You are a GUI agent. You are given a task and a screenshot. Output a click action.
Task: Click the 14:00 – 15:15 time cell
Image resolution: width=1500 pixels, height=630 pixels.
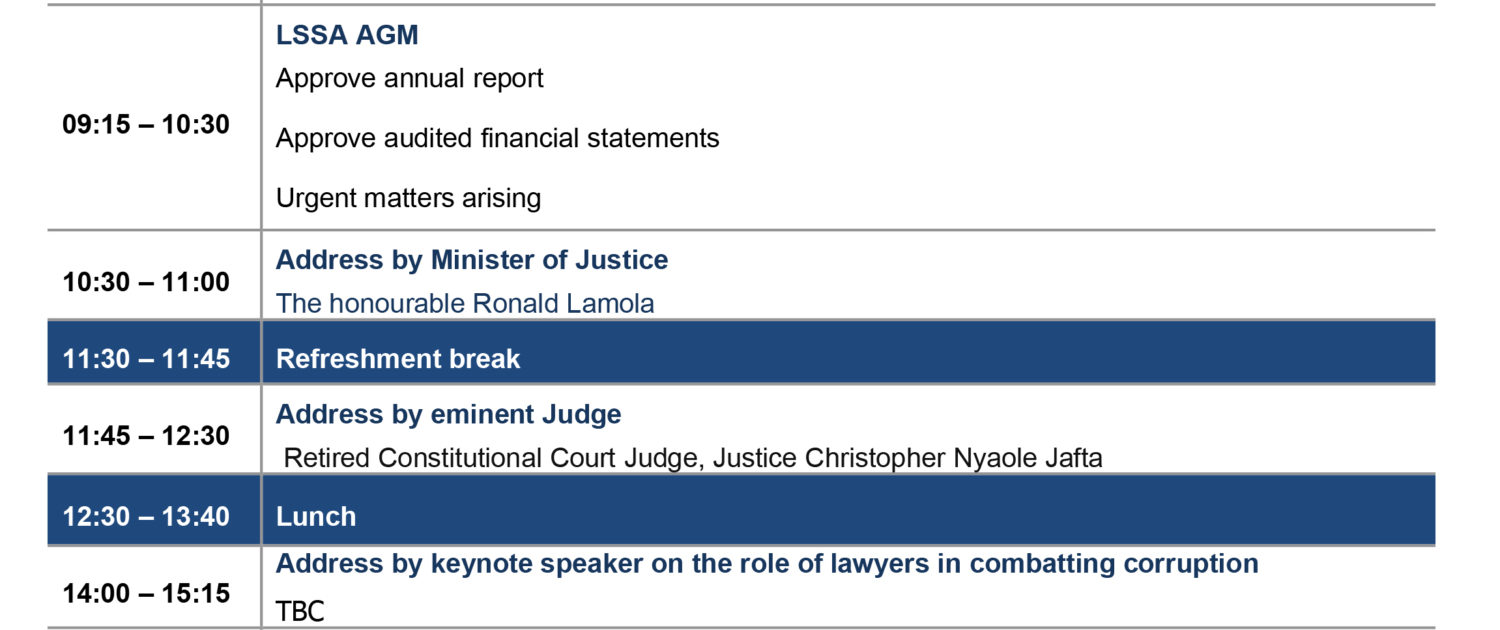coord(146,593)
